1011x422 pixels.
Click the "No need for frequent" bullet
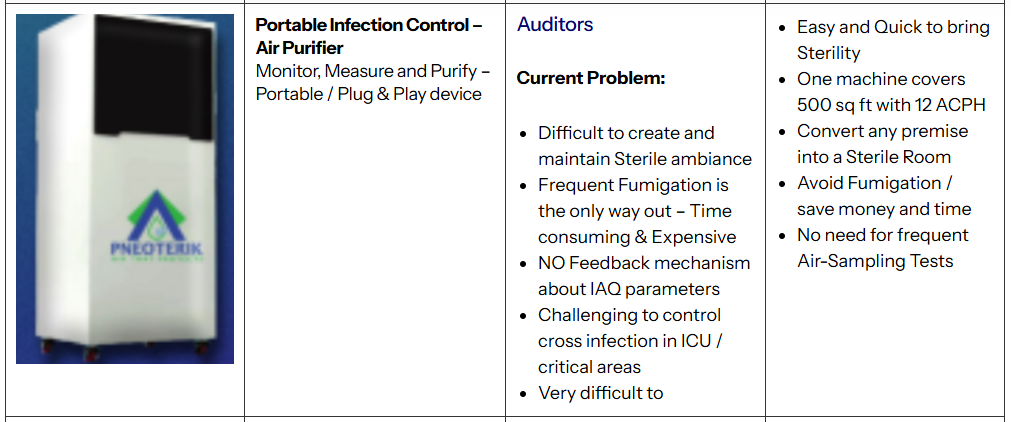pyautogui.click(x=882, y=235)
